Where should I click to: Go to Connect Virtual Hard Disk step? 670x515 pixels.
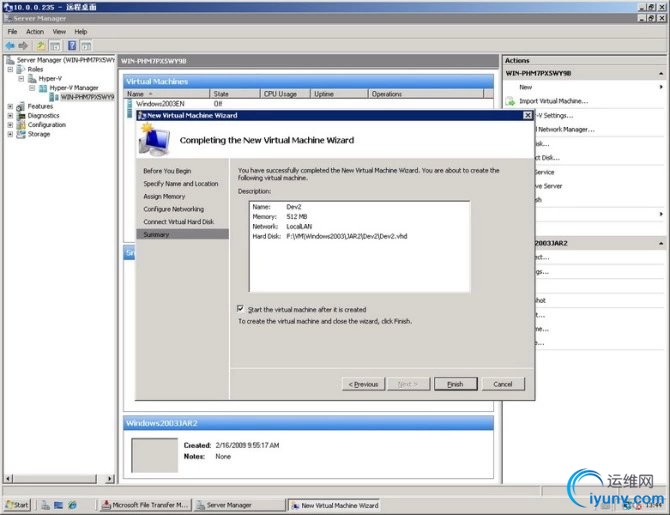click(x=179, y=222)
